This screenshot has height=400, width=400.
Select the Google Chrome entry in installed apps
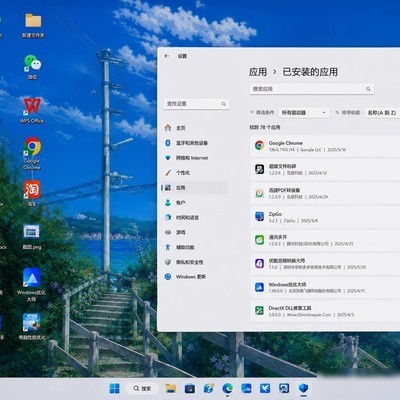pyautogui.click(x=325, y=146)
